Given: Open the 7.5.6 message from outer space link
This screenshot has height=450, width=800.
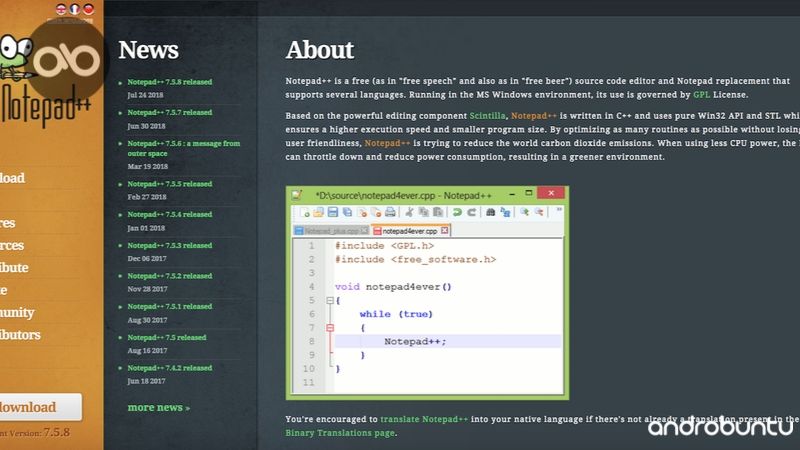Looking at the screenshot, I should tap(184, 148).
